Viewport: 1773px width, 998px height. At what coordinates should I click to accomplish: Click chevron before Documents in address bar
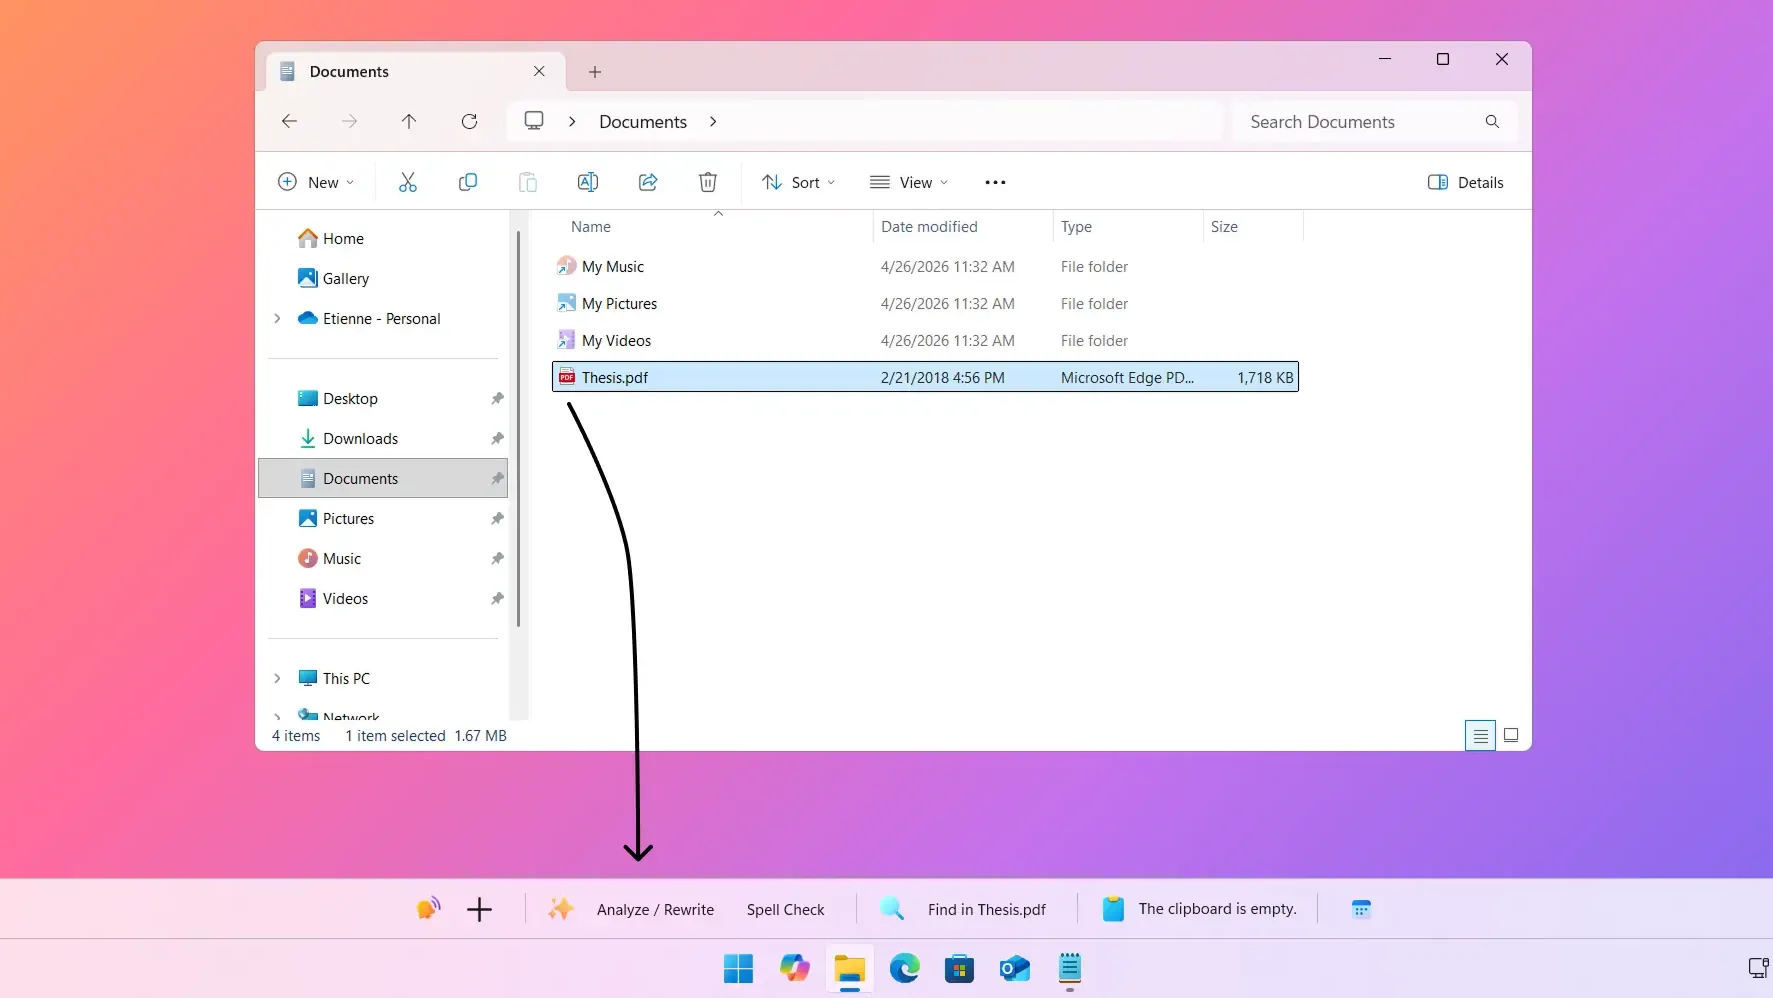coord(572,121)
